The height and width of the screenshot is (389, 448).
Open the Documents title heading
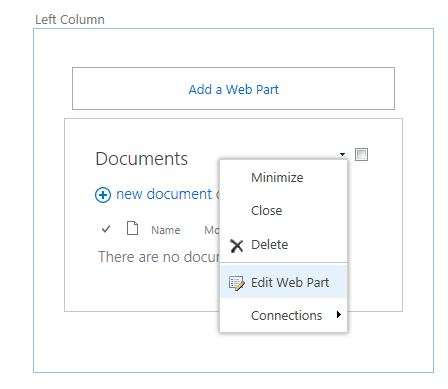(142, 159)
